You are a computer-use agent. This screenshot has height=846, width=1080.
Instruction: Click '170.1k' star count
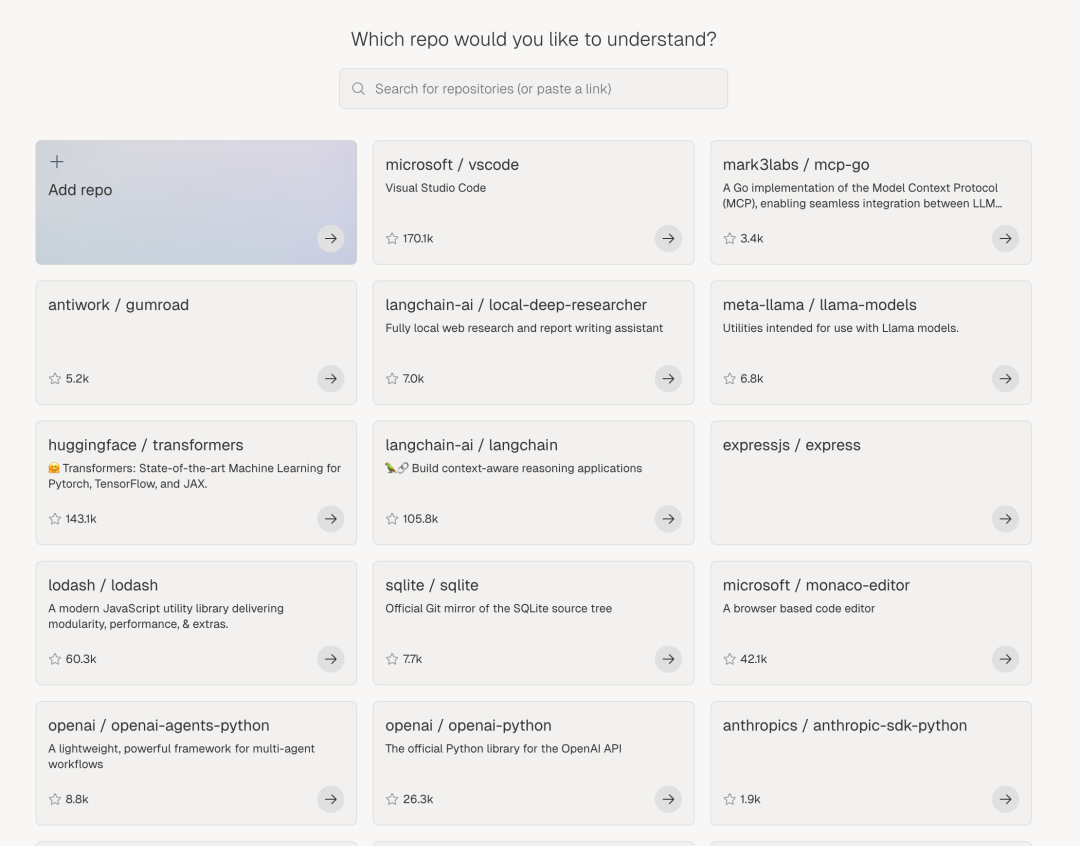[417, 238]
